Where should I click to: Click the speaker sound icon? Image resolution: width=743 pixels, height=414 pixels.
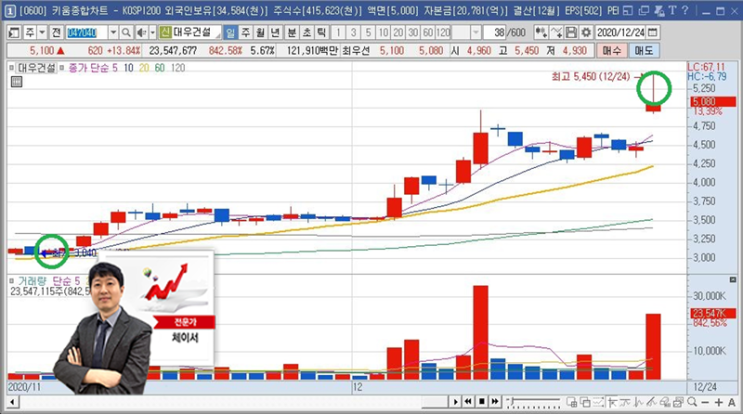tap(141, 32)
